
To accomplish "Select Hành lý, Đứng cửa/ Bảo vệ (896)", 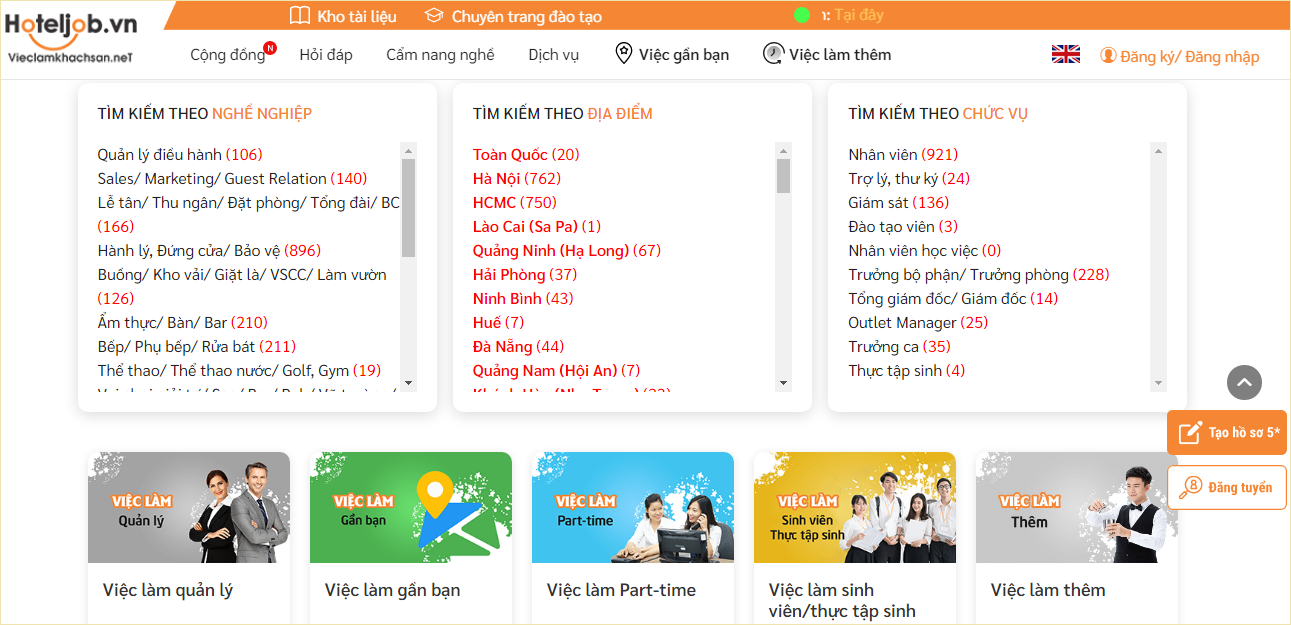I will tap(209, 250).
